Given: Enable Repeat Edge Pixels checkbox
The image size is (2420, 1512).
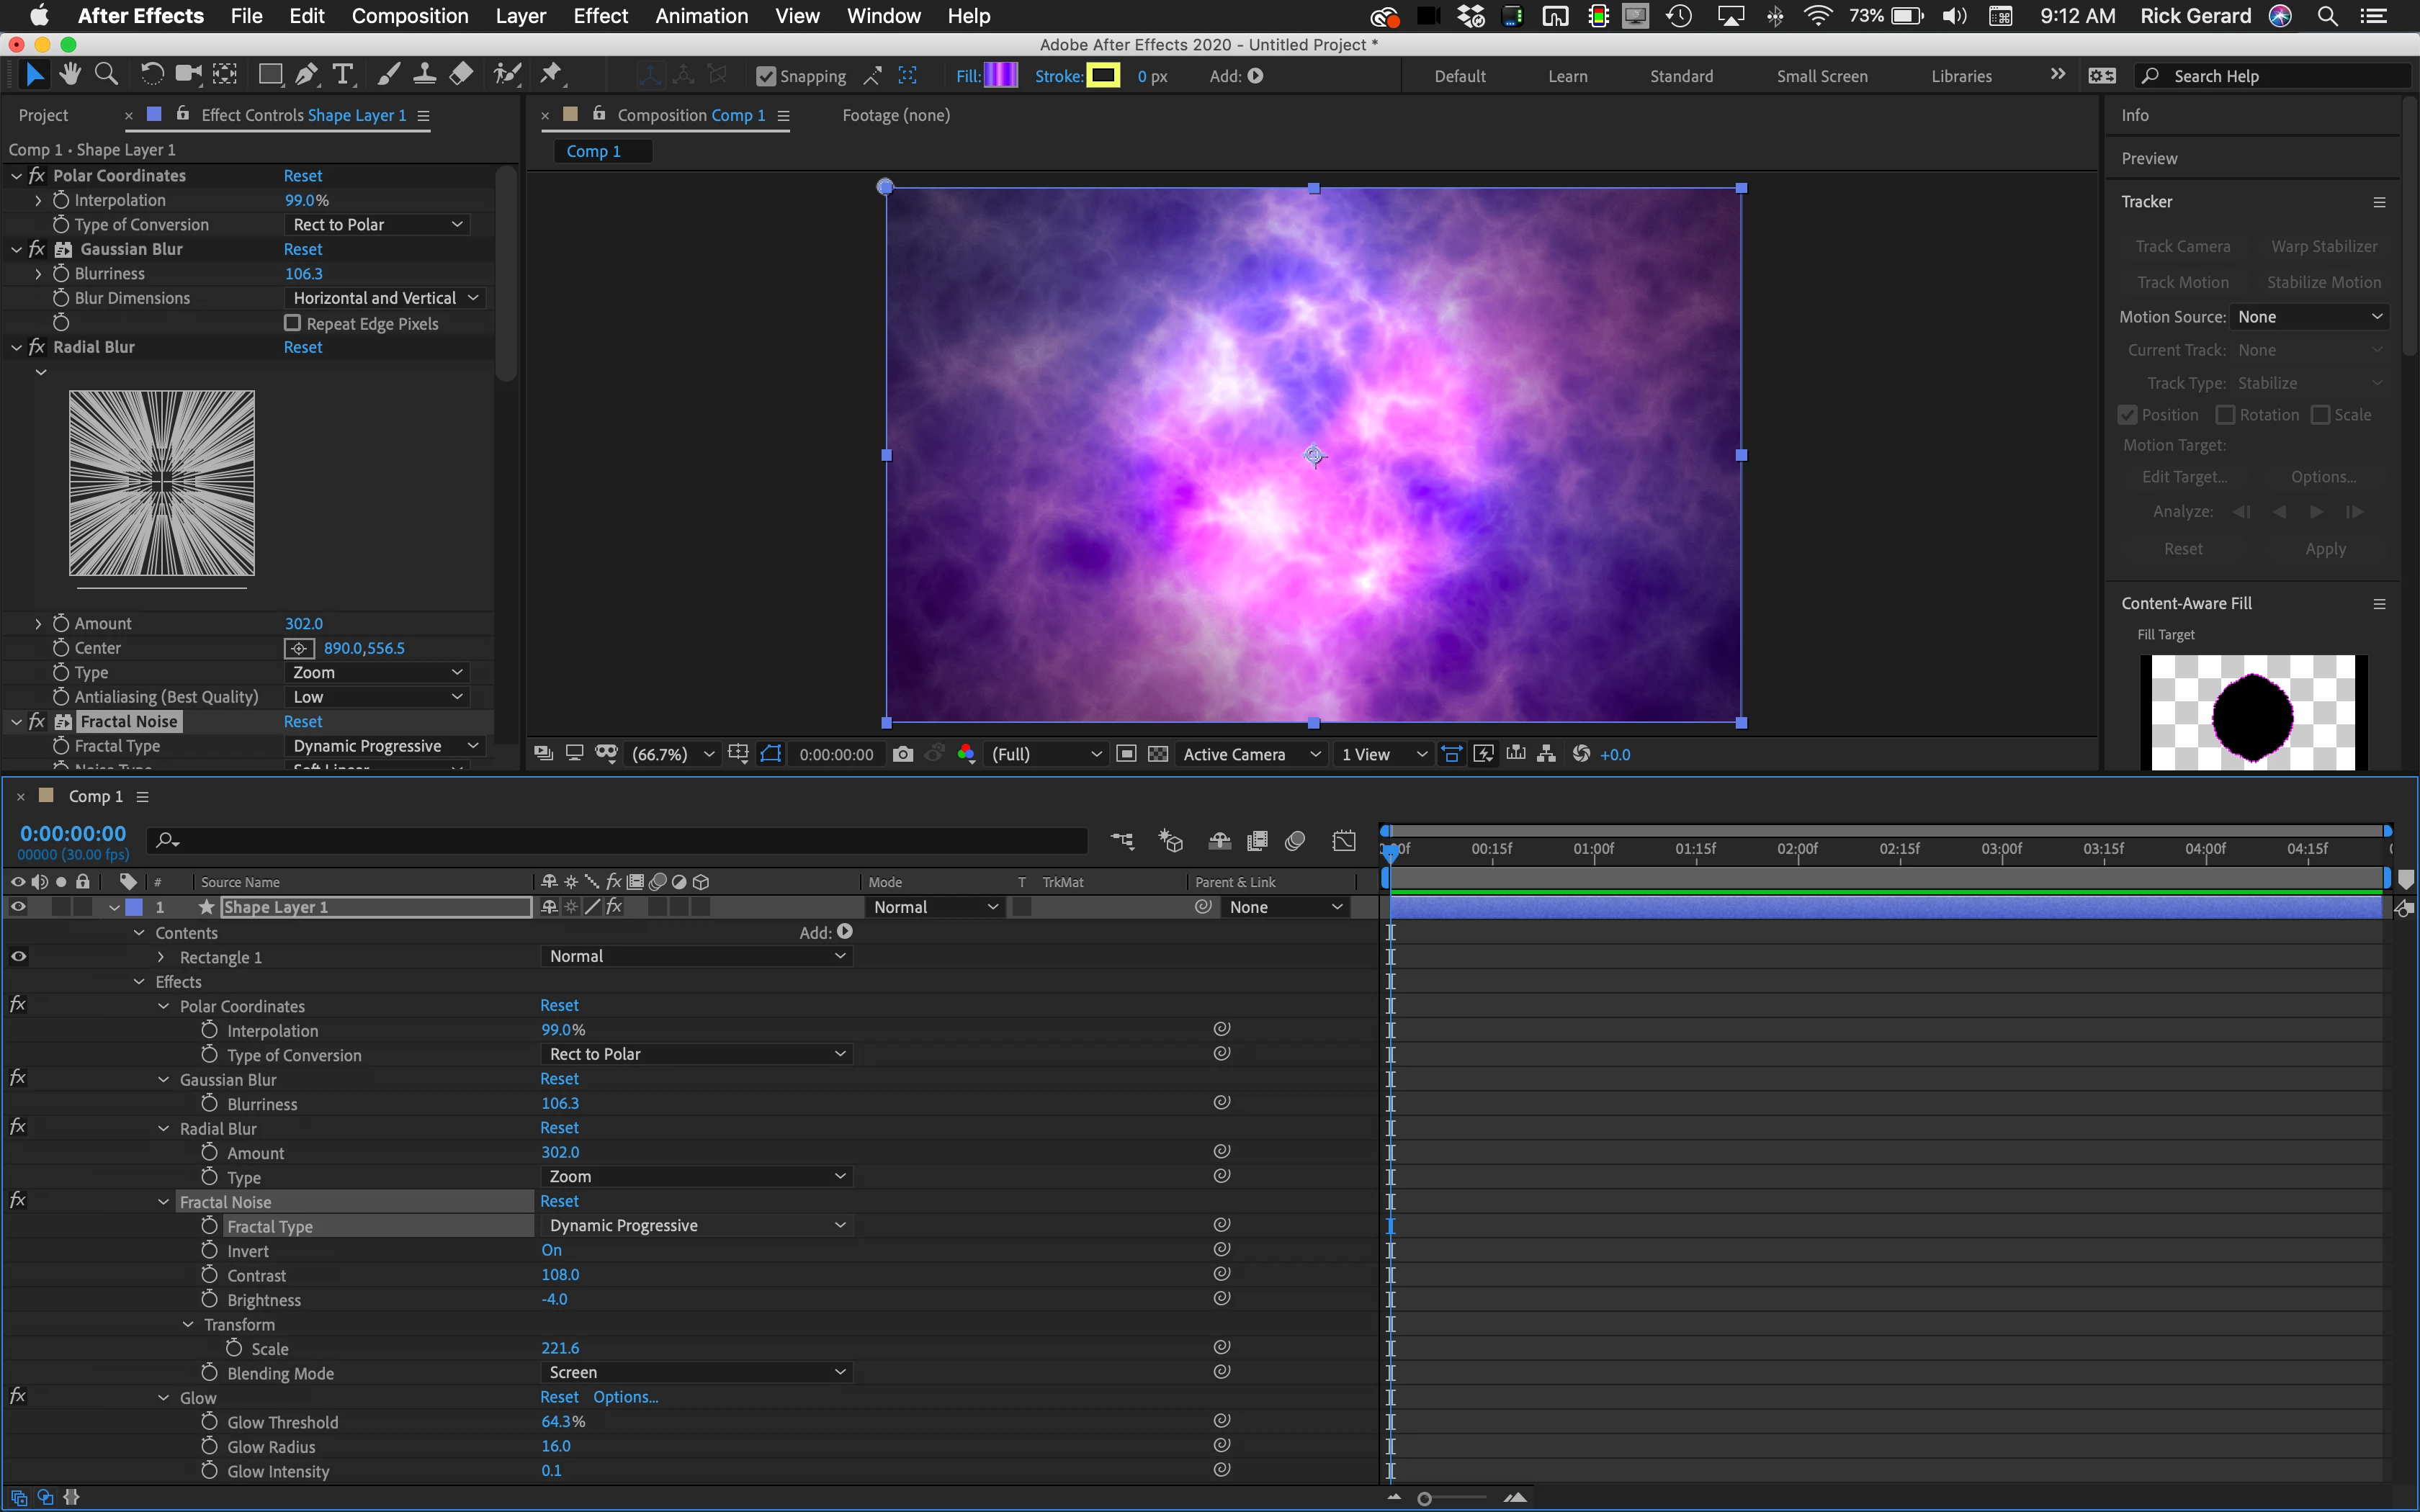Looking at the screenshot, I should [x=293, y=323].
